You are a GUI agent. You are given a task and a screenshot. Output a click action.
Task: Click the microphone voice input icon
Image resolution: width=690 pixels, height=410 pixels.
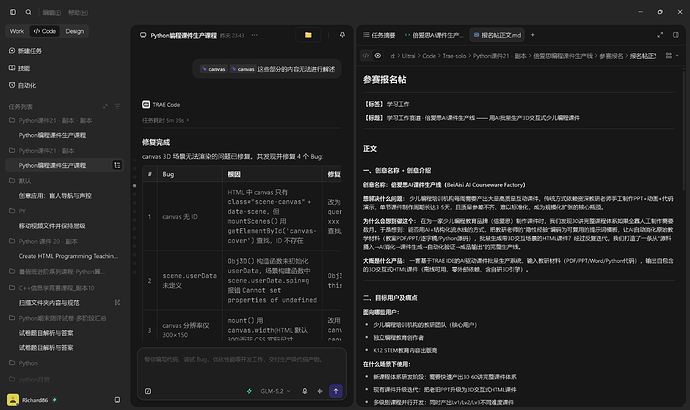(305, 391)
